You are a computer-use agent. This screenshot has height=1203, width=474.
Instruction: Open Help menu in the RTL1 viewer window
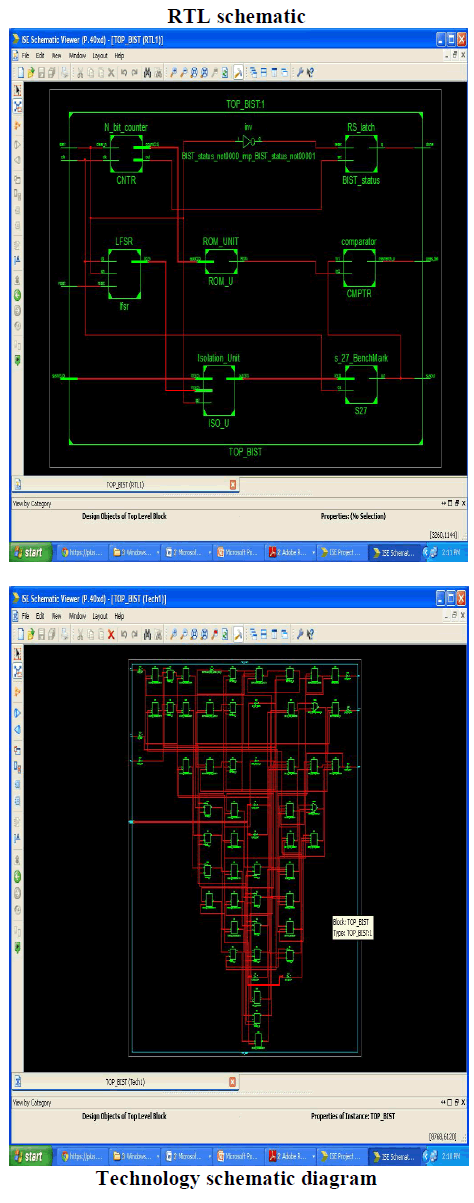coord(119,56)
